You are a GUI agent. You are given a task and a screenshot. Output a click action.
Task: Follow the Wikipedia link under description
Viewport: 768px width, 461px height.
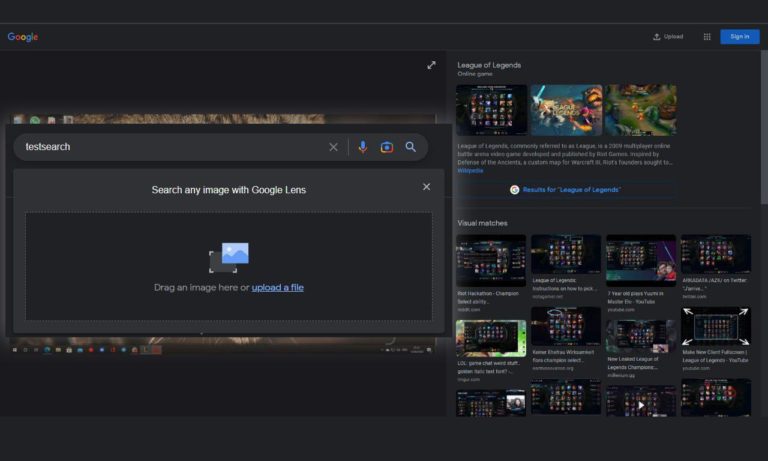coord(470,170)
